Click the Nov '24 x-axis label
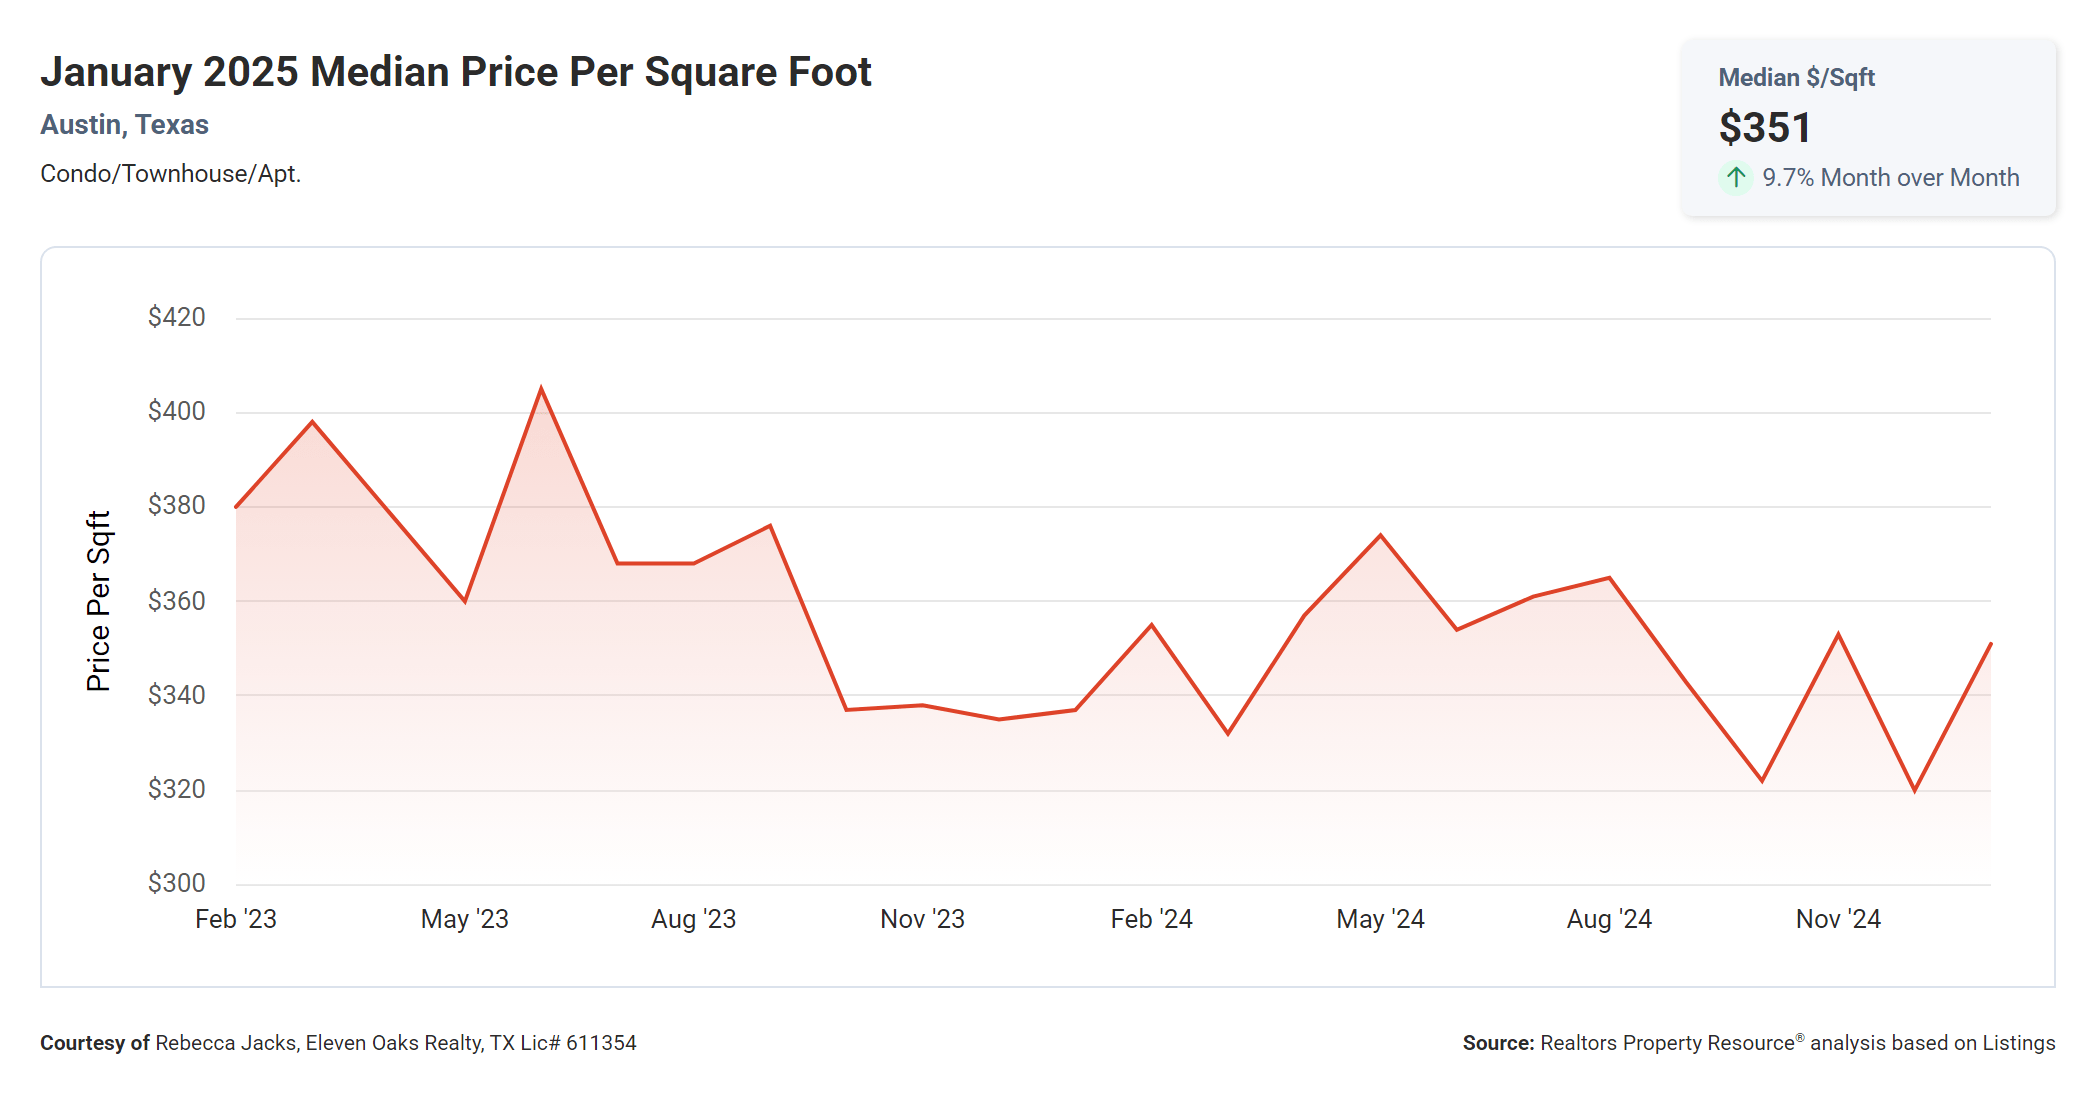Image resolution: width=2096 pixels, height=1100 pixels. [1838, 919]
